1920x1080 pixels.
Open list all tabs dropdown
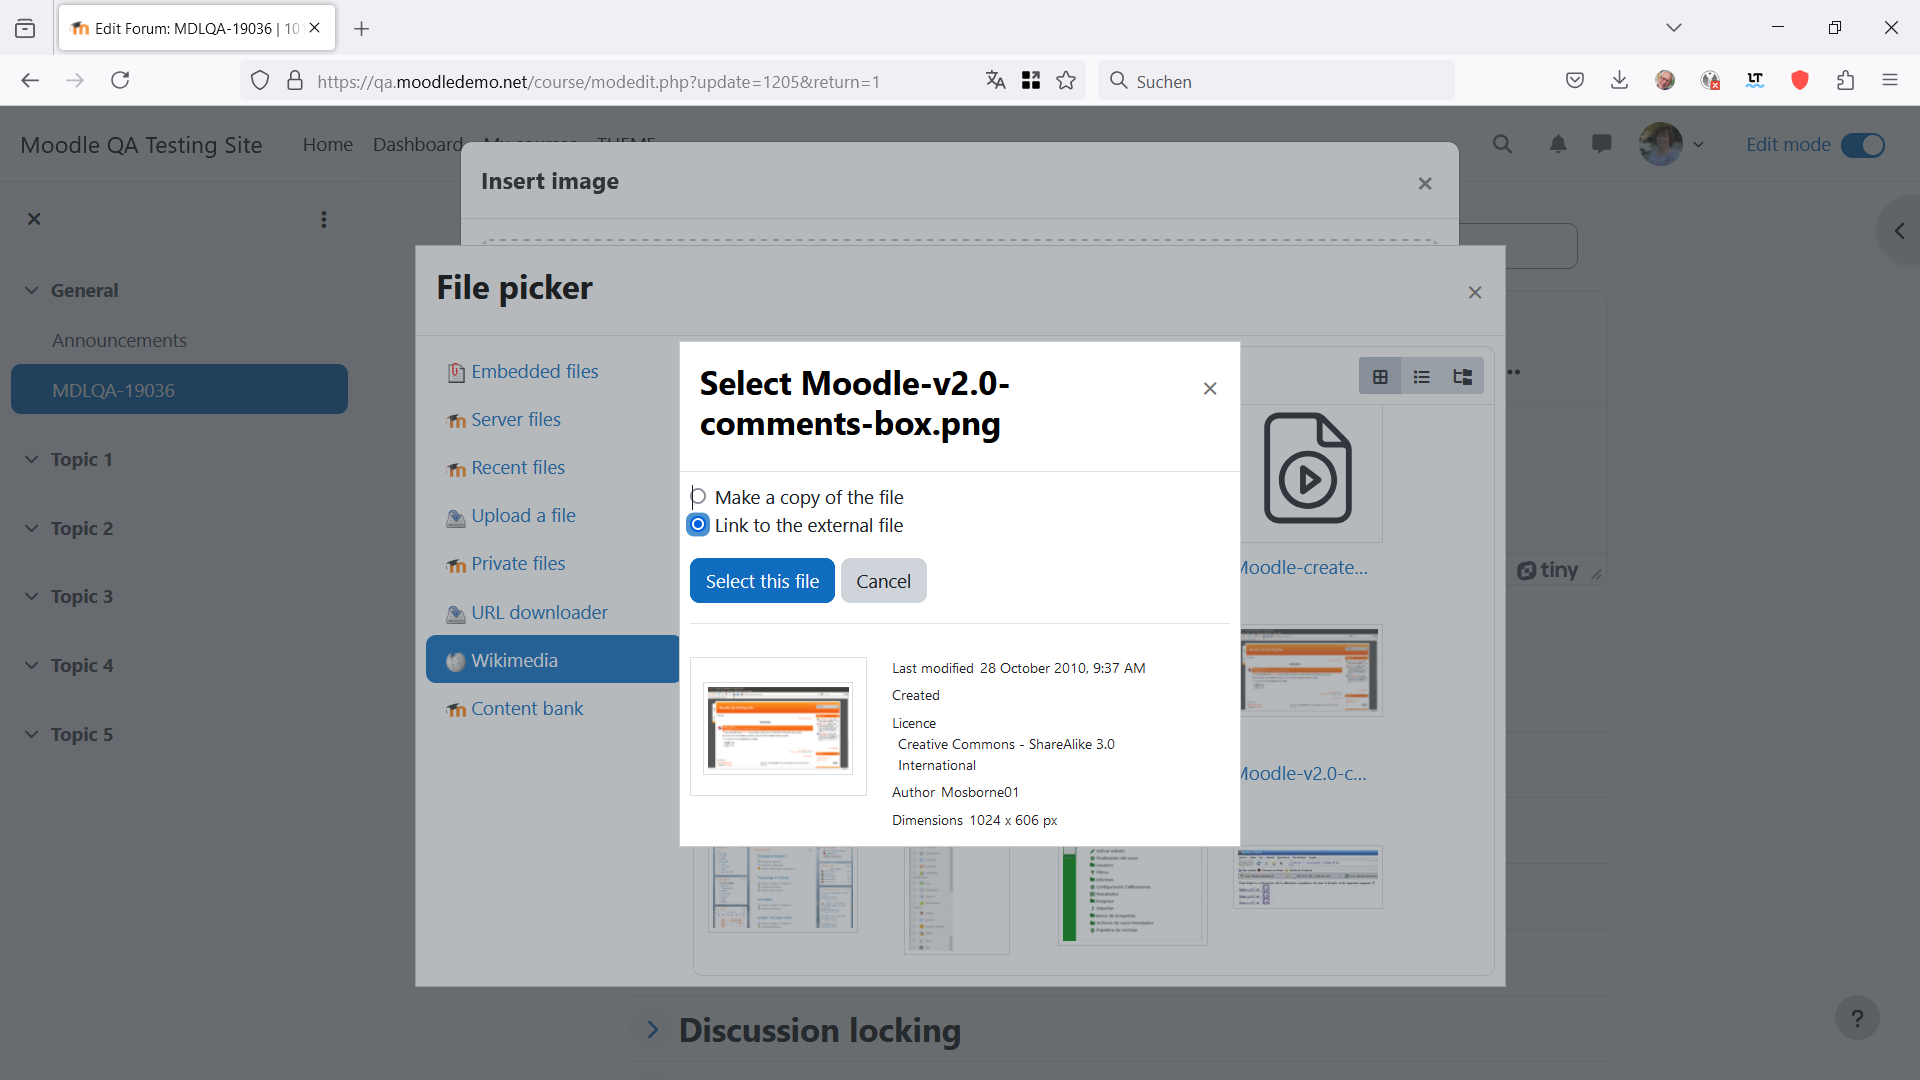click(1674, 28)
